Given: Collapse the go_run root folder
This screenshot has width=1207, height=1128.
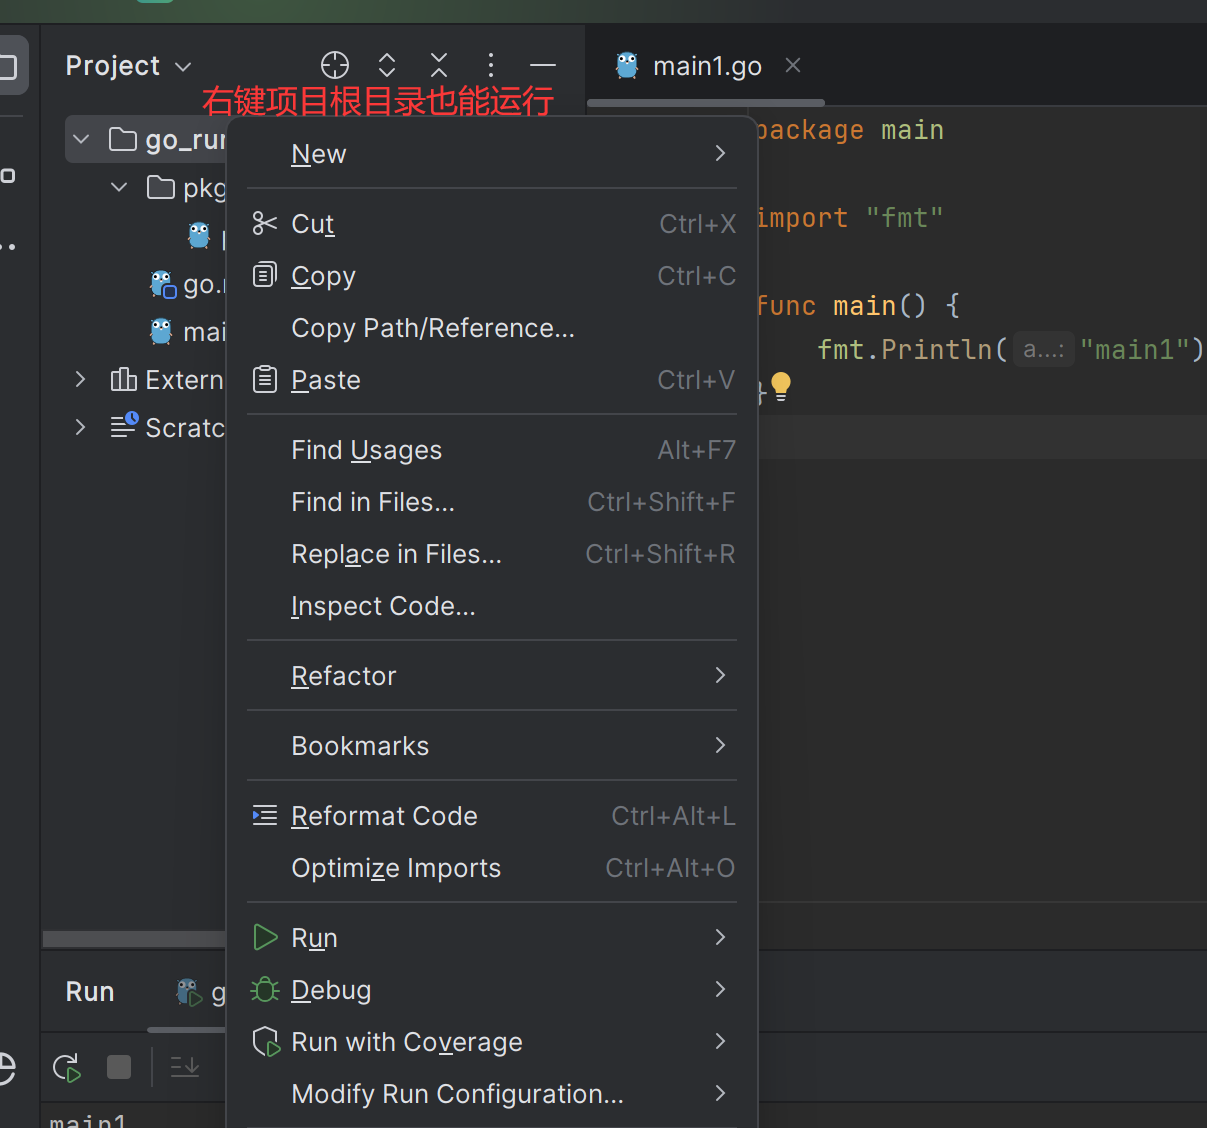Looking at the screenshot, I should pos(82,139).
